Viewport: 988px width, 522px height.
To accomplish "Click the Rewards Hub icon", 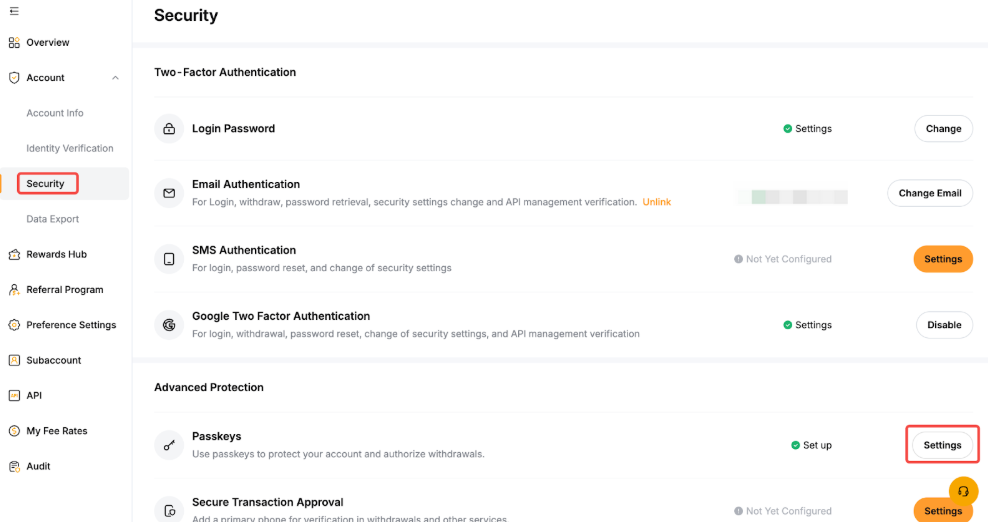I will (14, 255).
